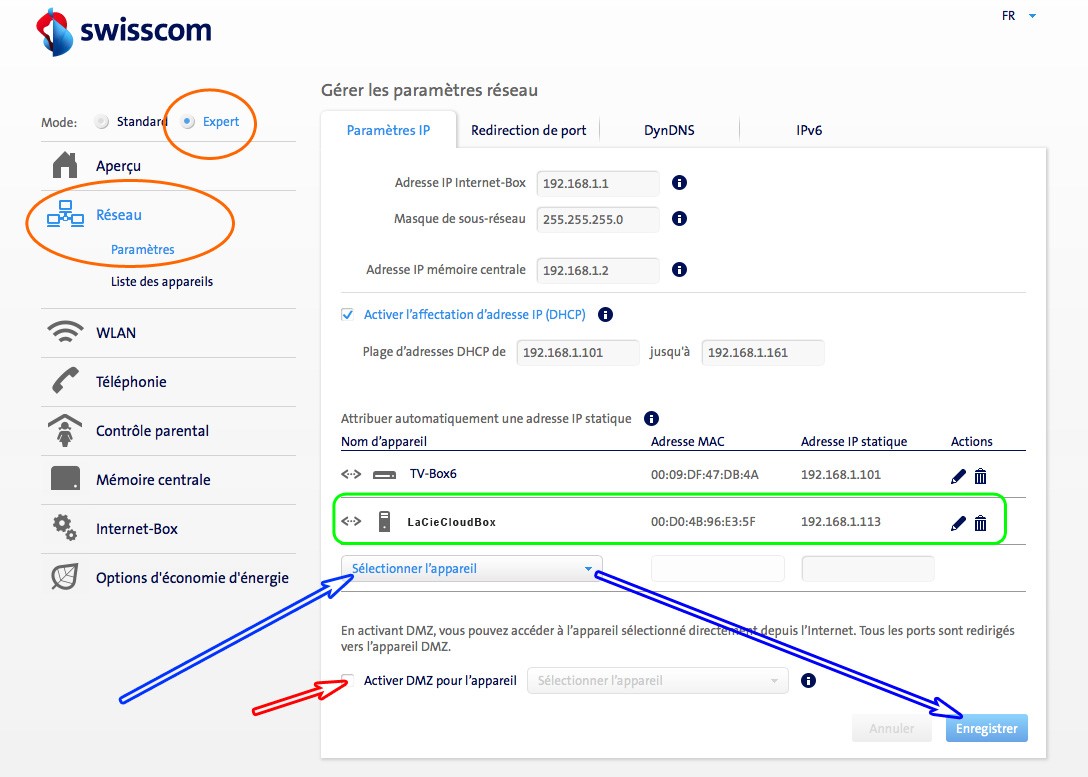
Task: Show info for Adresse IP Internet-Box
Action: click(x=679, y=183)
